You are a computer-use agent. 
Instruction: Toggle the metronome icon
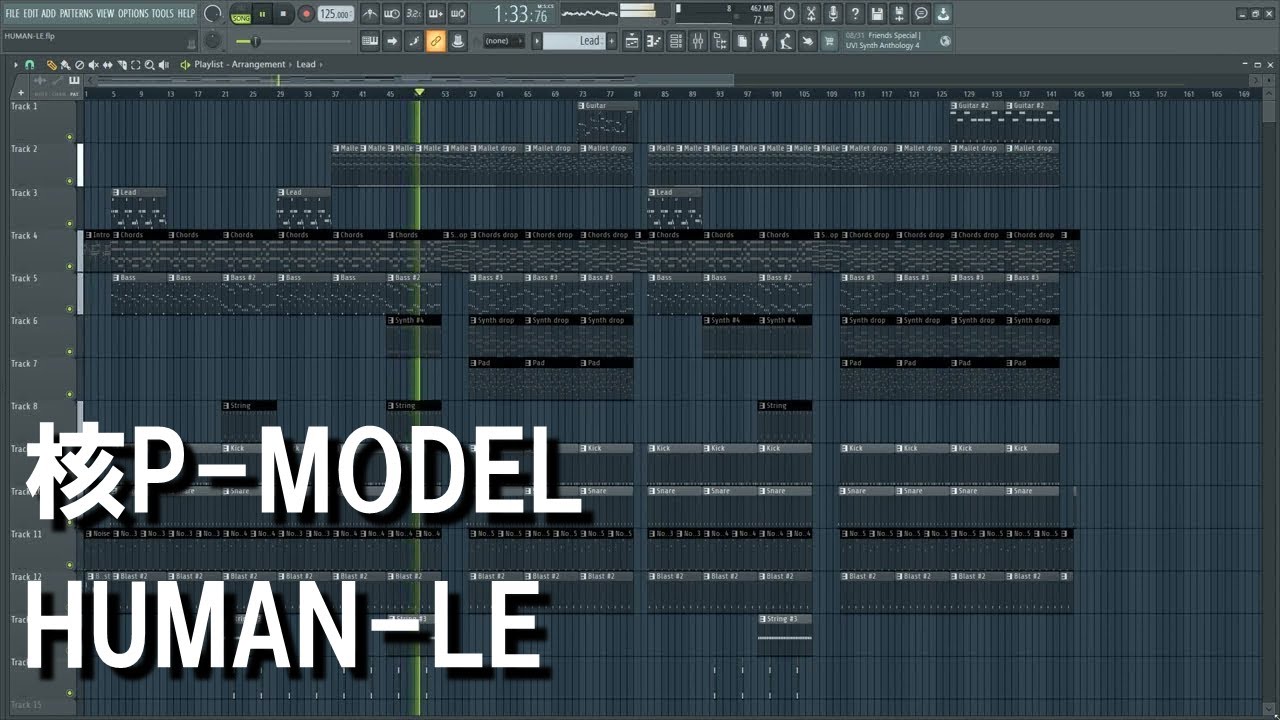pyautogui.click(x=370, y=14)
